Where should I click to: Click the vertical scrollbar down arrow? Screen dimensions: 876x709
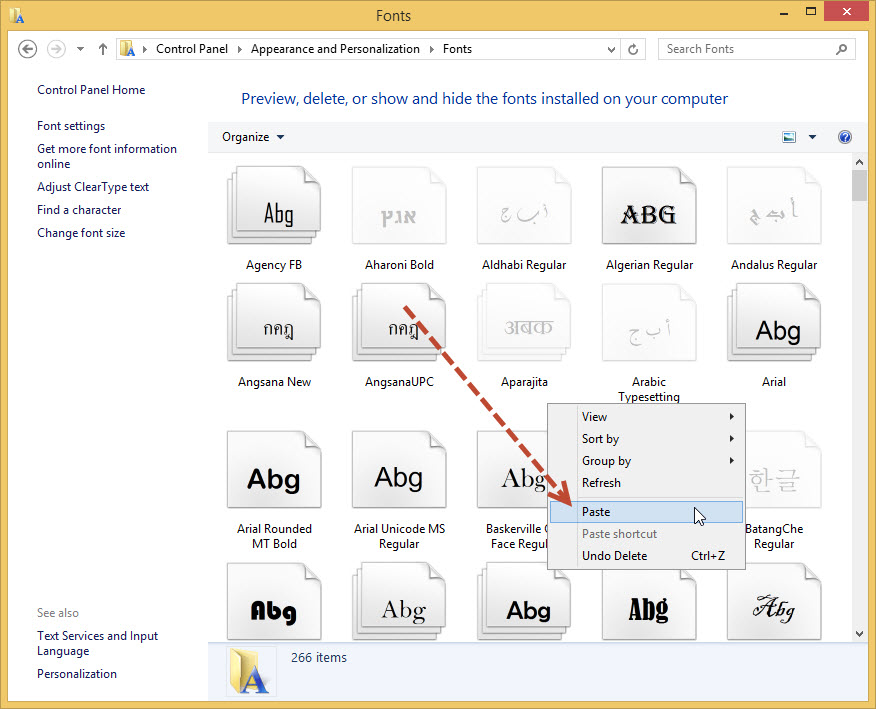point(859,632)
